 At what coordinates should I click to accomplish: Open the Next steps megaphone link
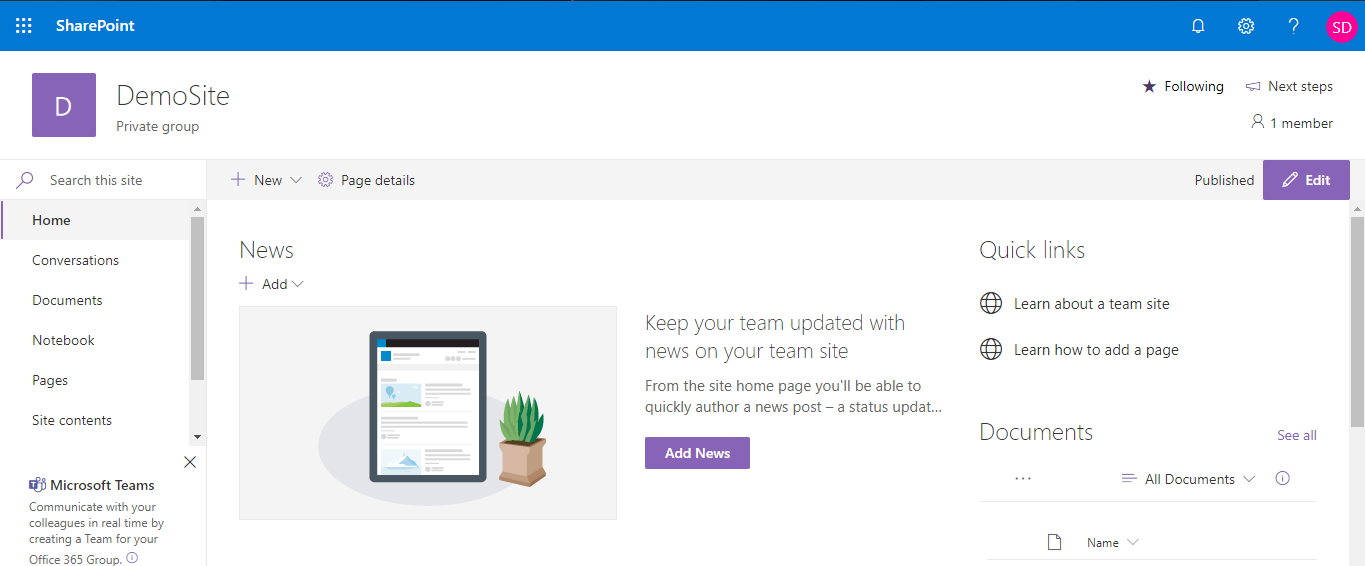tap(1289, 86)
